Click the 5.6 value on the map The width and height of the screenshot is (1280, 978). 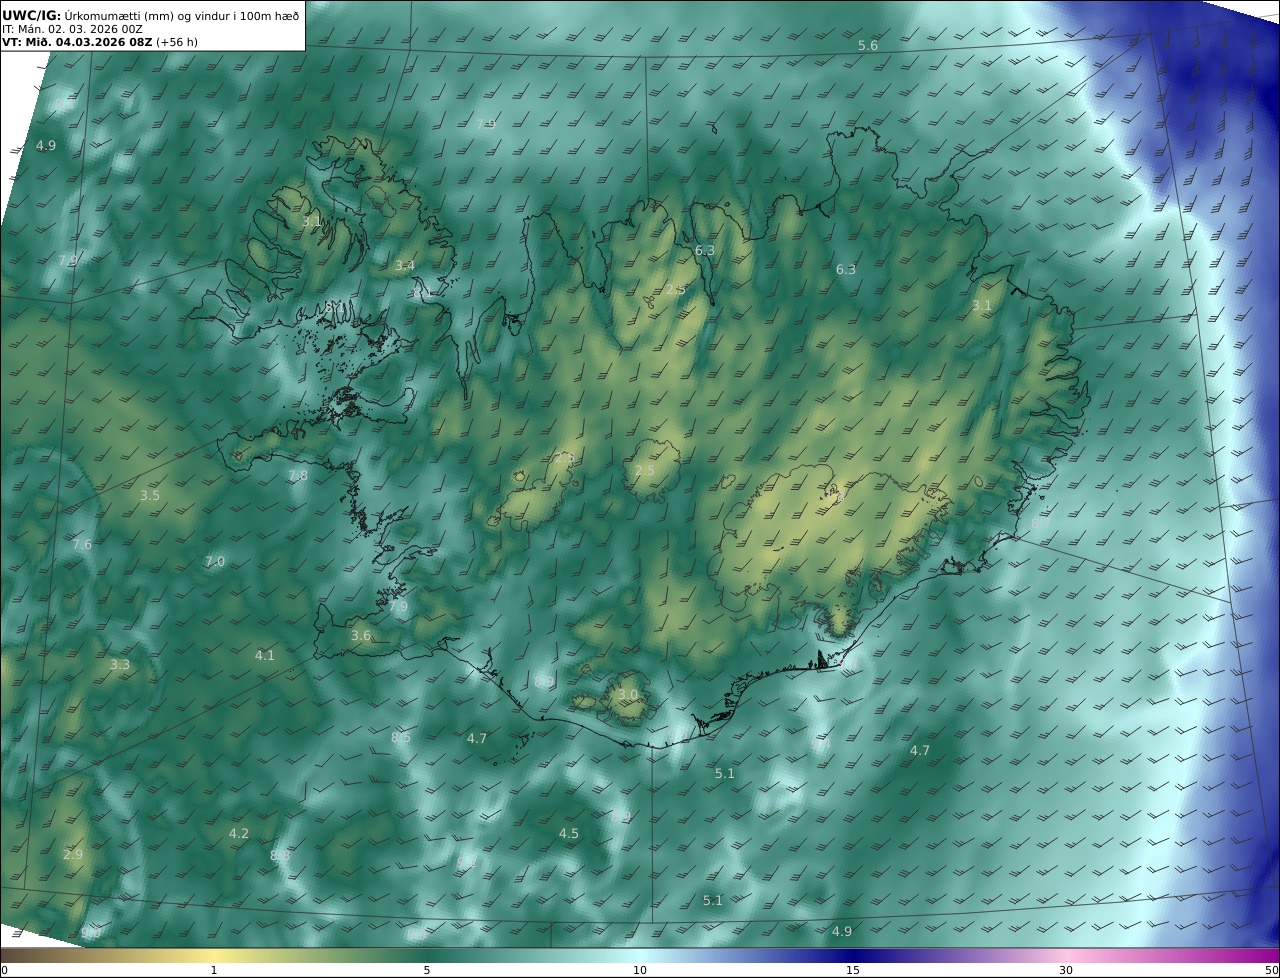[x=868, y=46]
